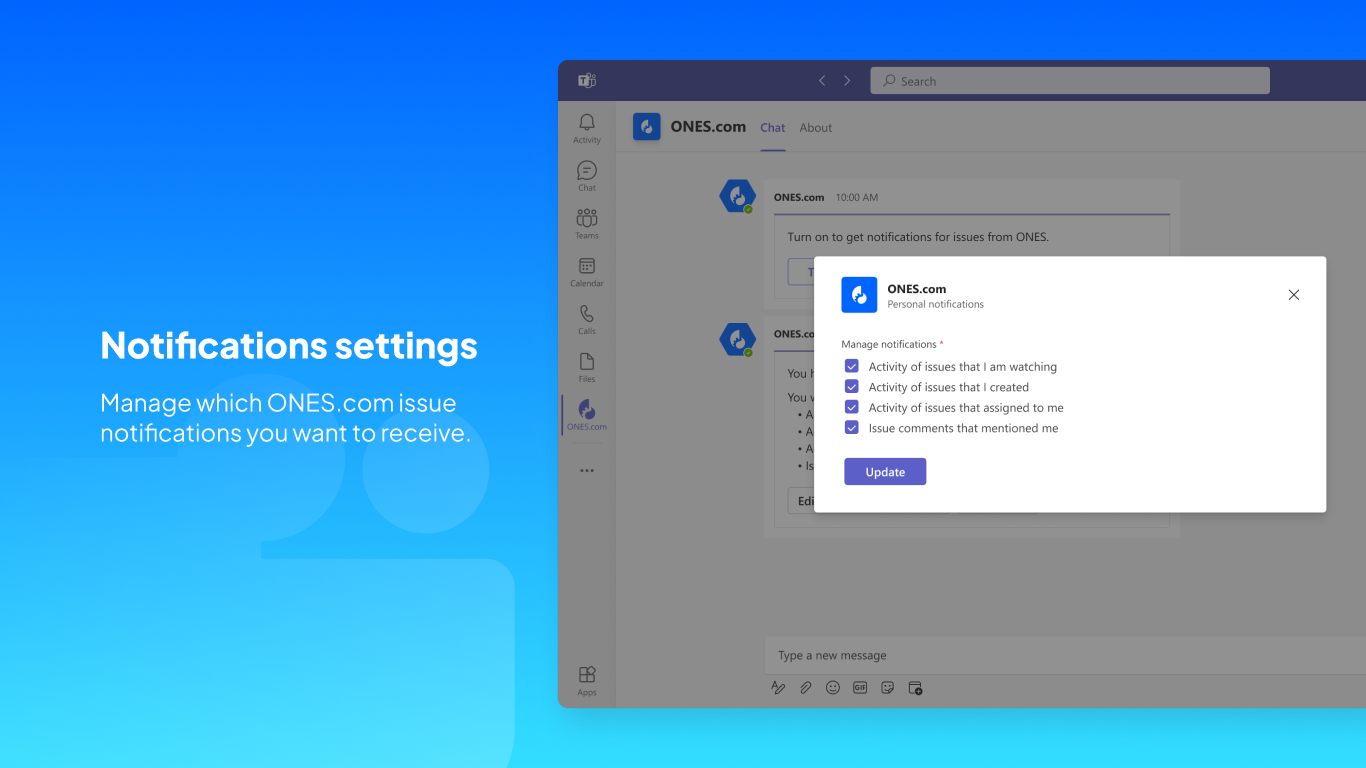Click the Search field
Image resolution: width=1366 pixels, height=768 pixels.
point(1070,81)
